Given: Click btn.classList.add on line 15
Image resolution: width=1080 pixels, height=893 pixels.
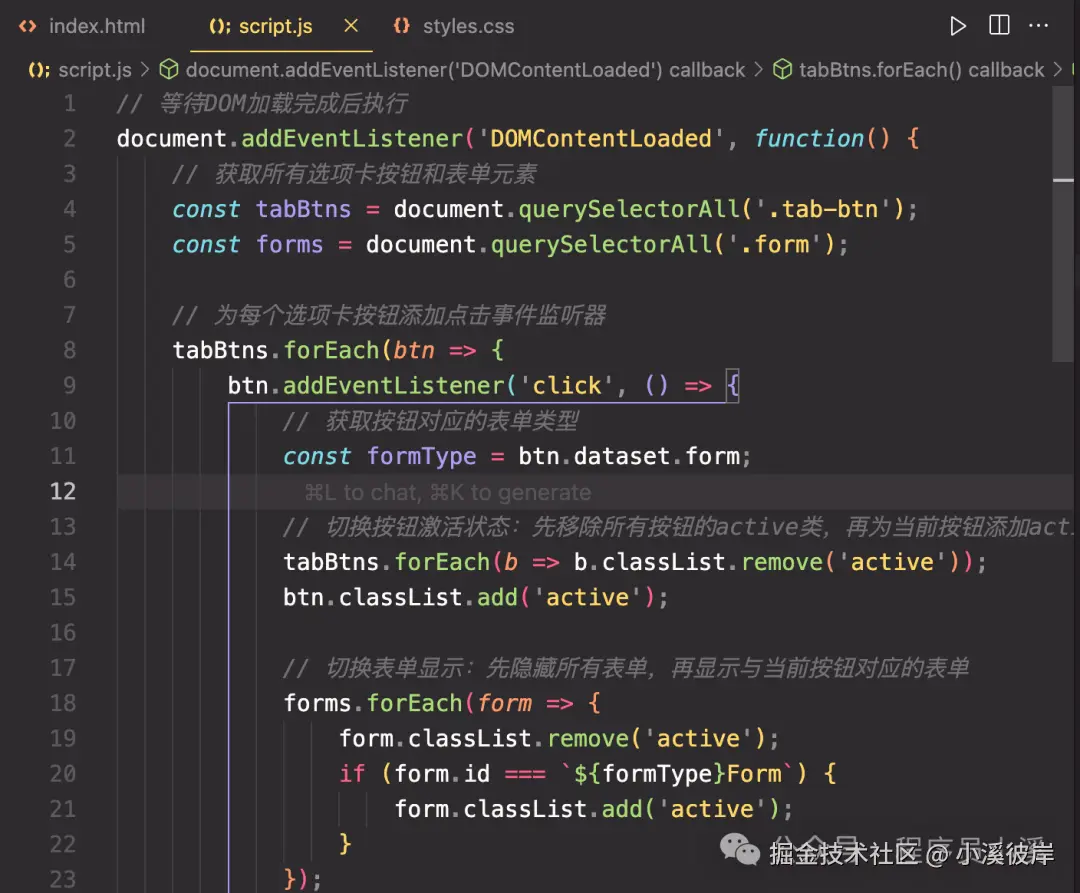Looking at the screenshot, I should pos(400,598).
